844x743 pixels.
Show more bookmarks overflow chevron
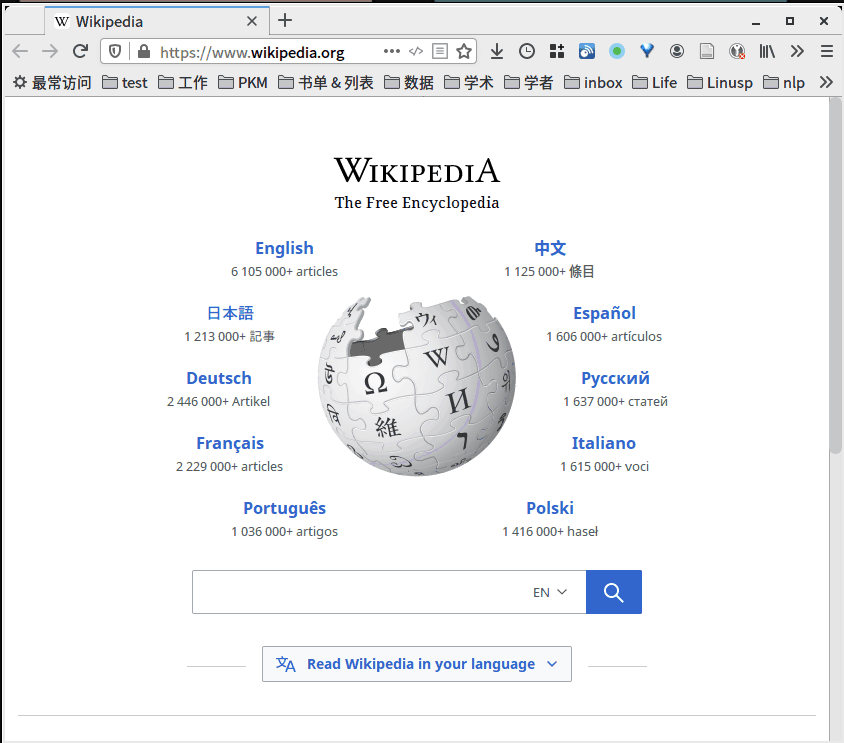826,82
